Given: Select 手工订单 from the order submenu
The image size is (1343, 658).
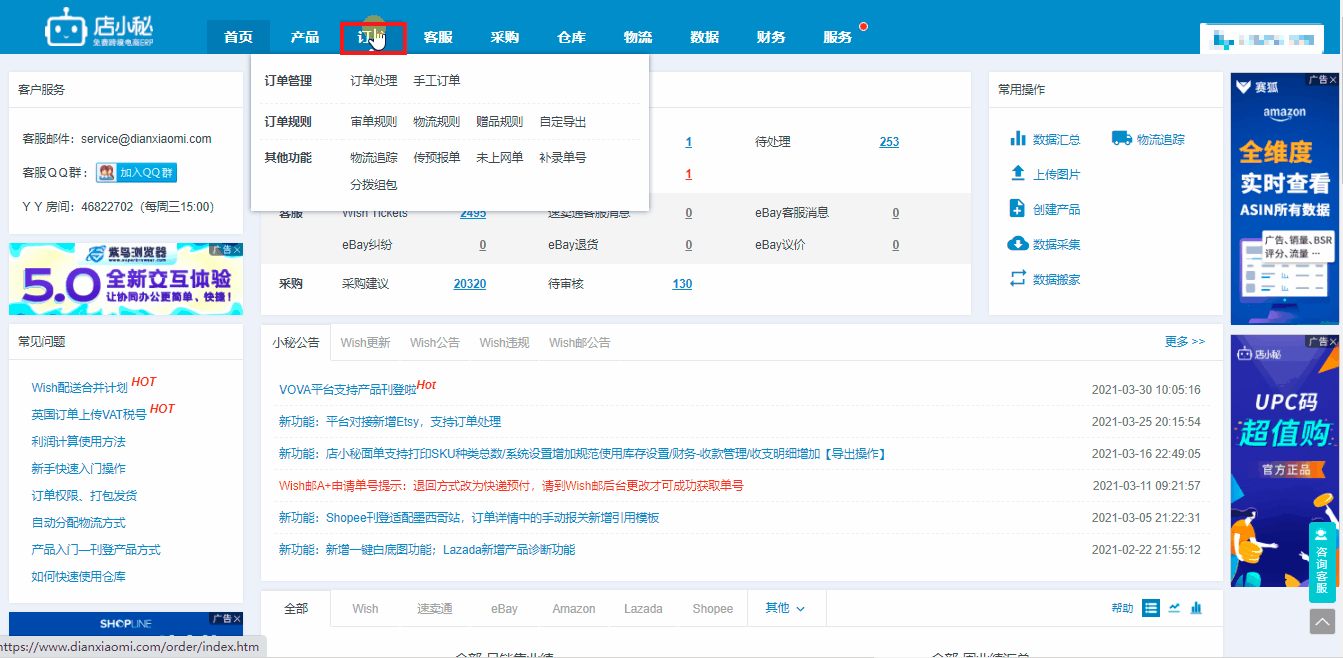Looking at the screenshot, I should tap(437, 81).
